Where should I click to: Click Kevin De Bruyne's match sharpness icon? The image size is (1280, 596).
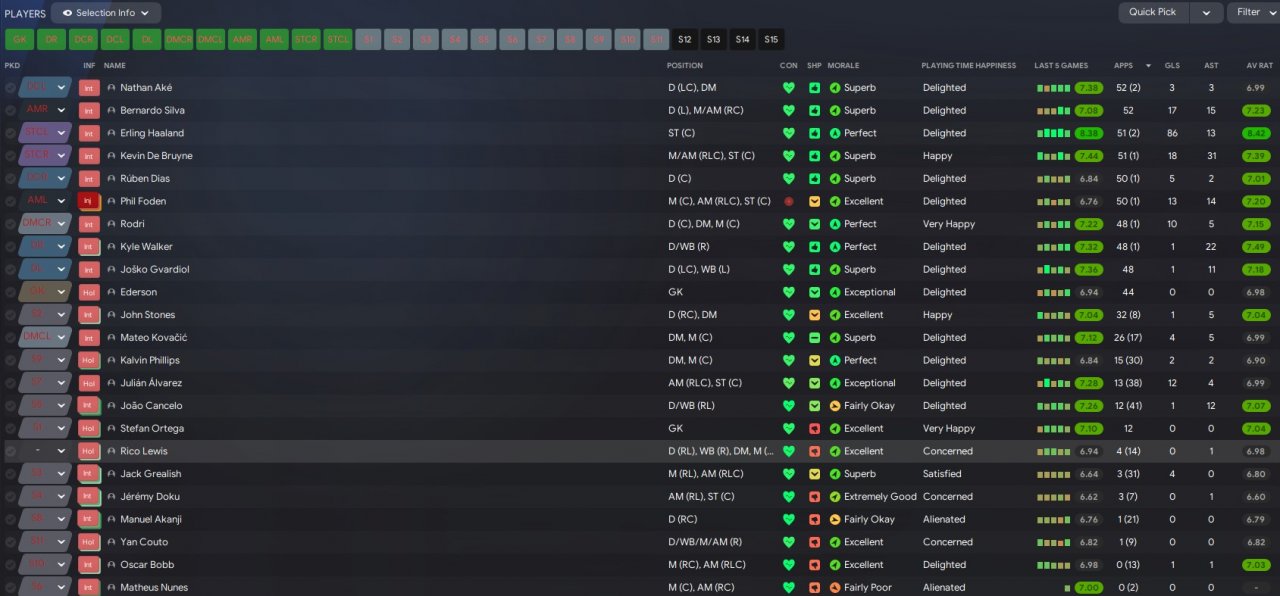(814, 156)
